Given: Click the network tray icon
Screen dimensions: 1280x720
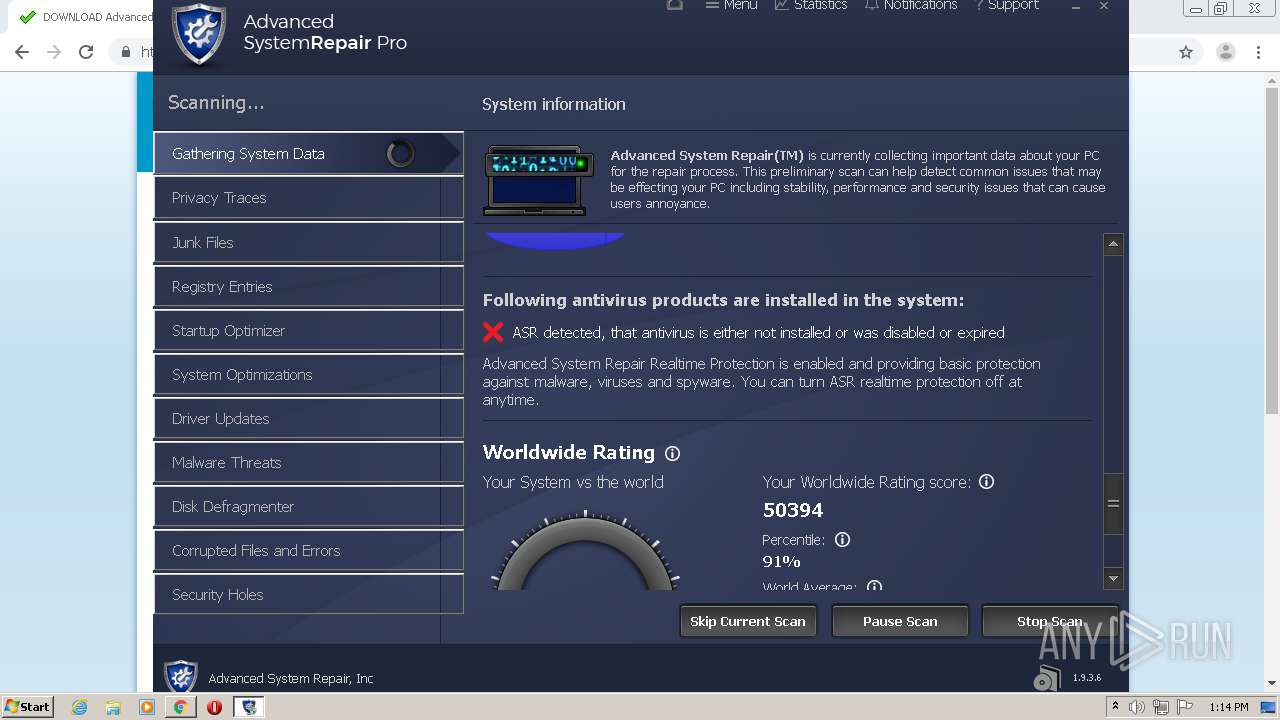Looking at the screenshot, I should click(1161, 707).
